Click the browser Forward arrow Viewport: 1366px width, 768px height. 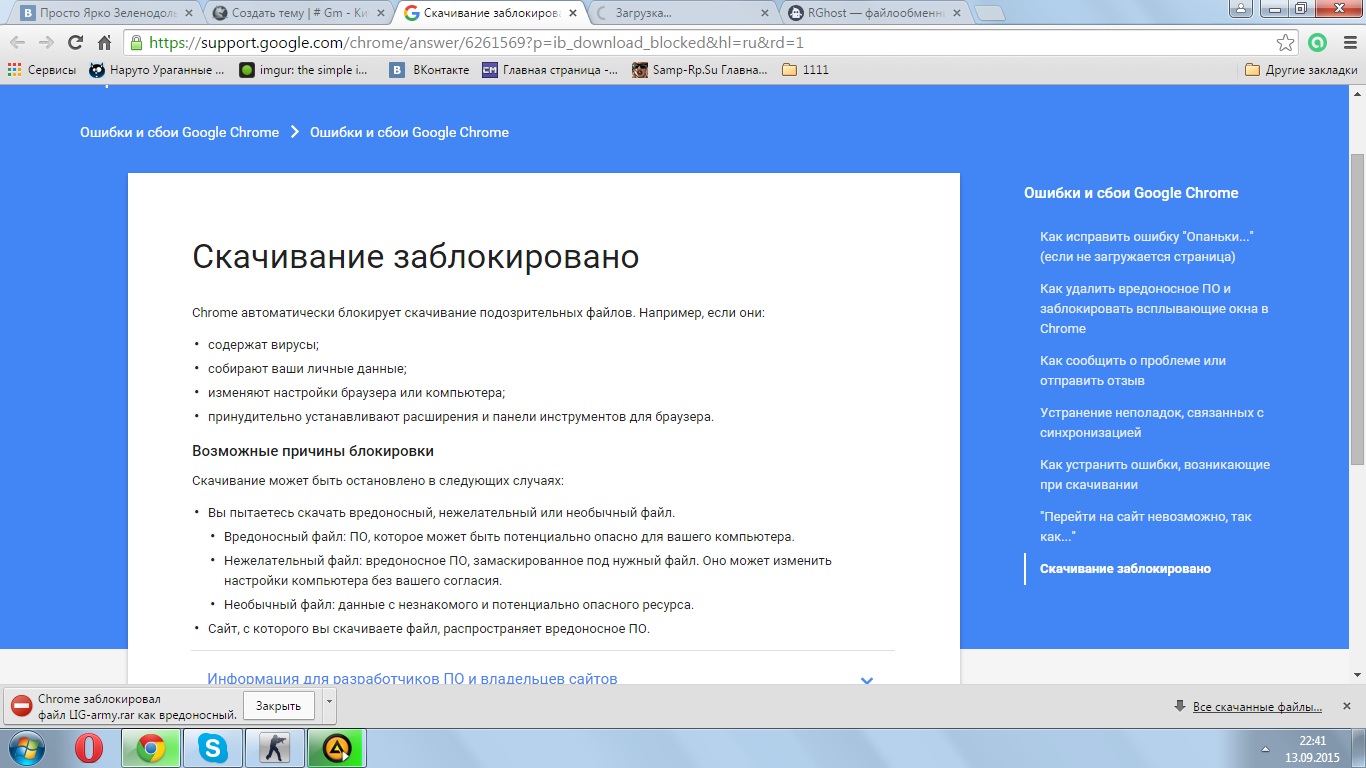(46, 43)
